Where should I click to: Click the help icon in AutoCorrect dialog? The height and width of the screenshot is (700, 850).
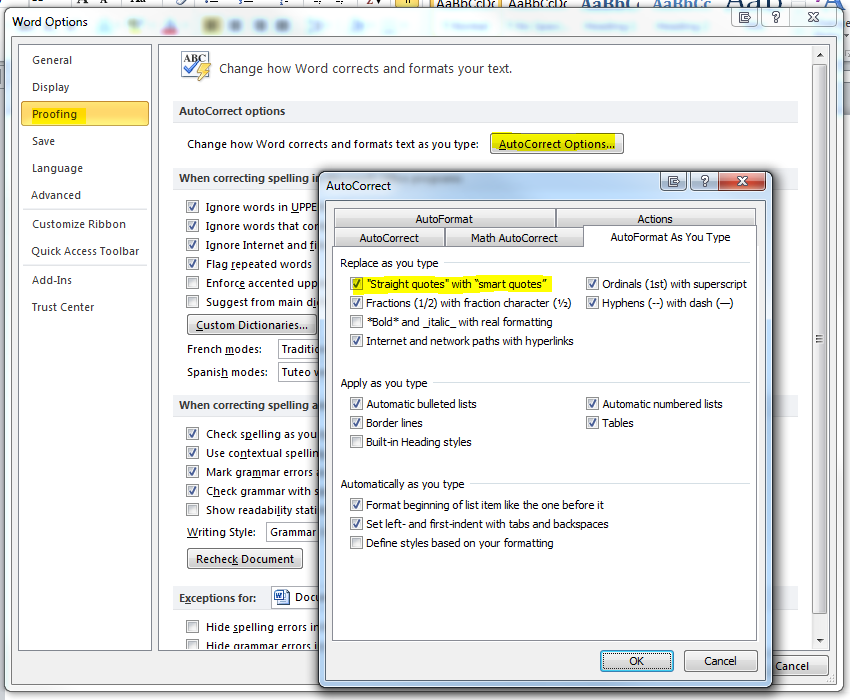(704, 181)
